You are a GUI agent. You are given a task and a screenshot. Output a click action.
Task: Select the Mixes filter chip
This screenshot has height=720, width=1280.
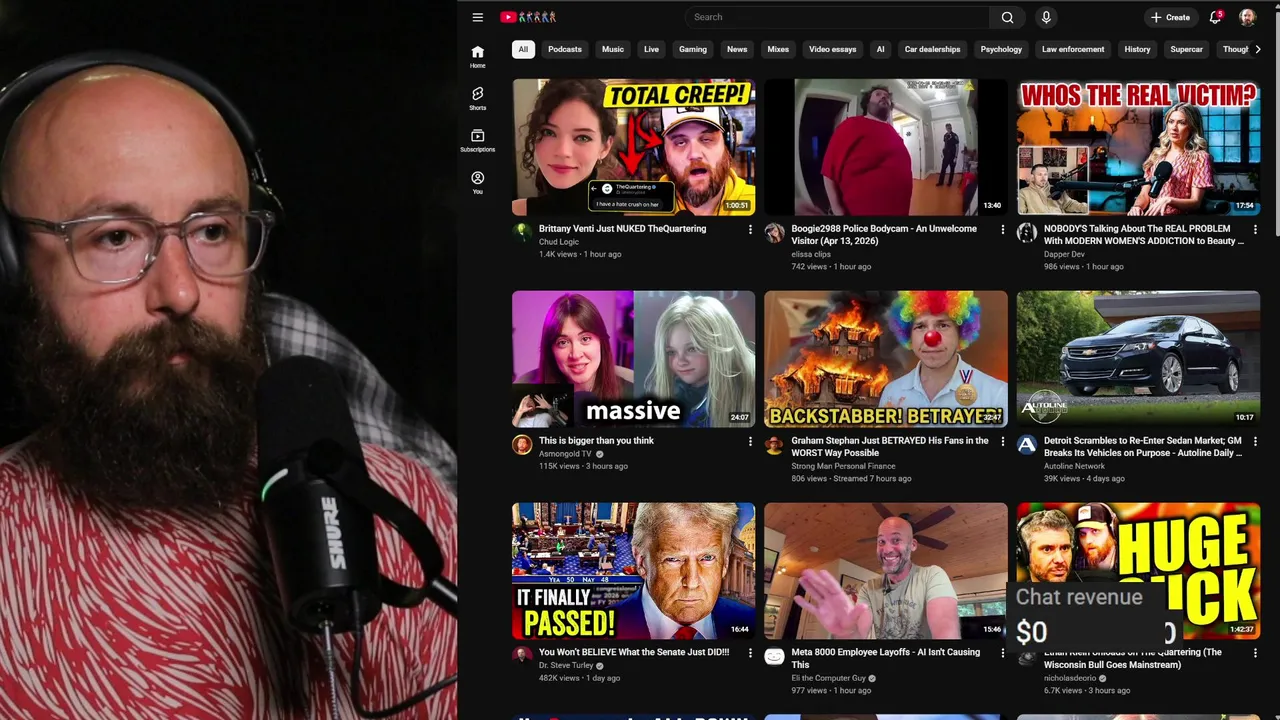[778, 49]
